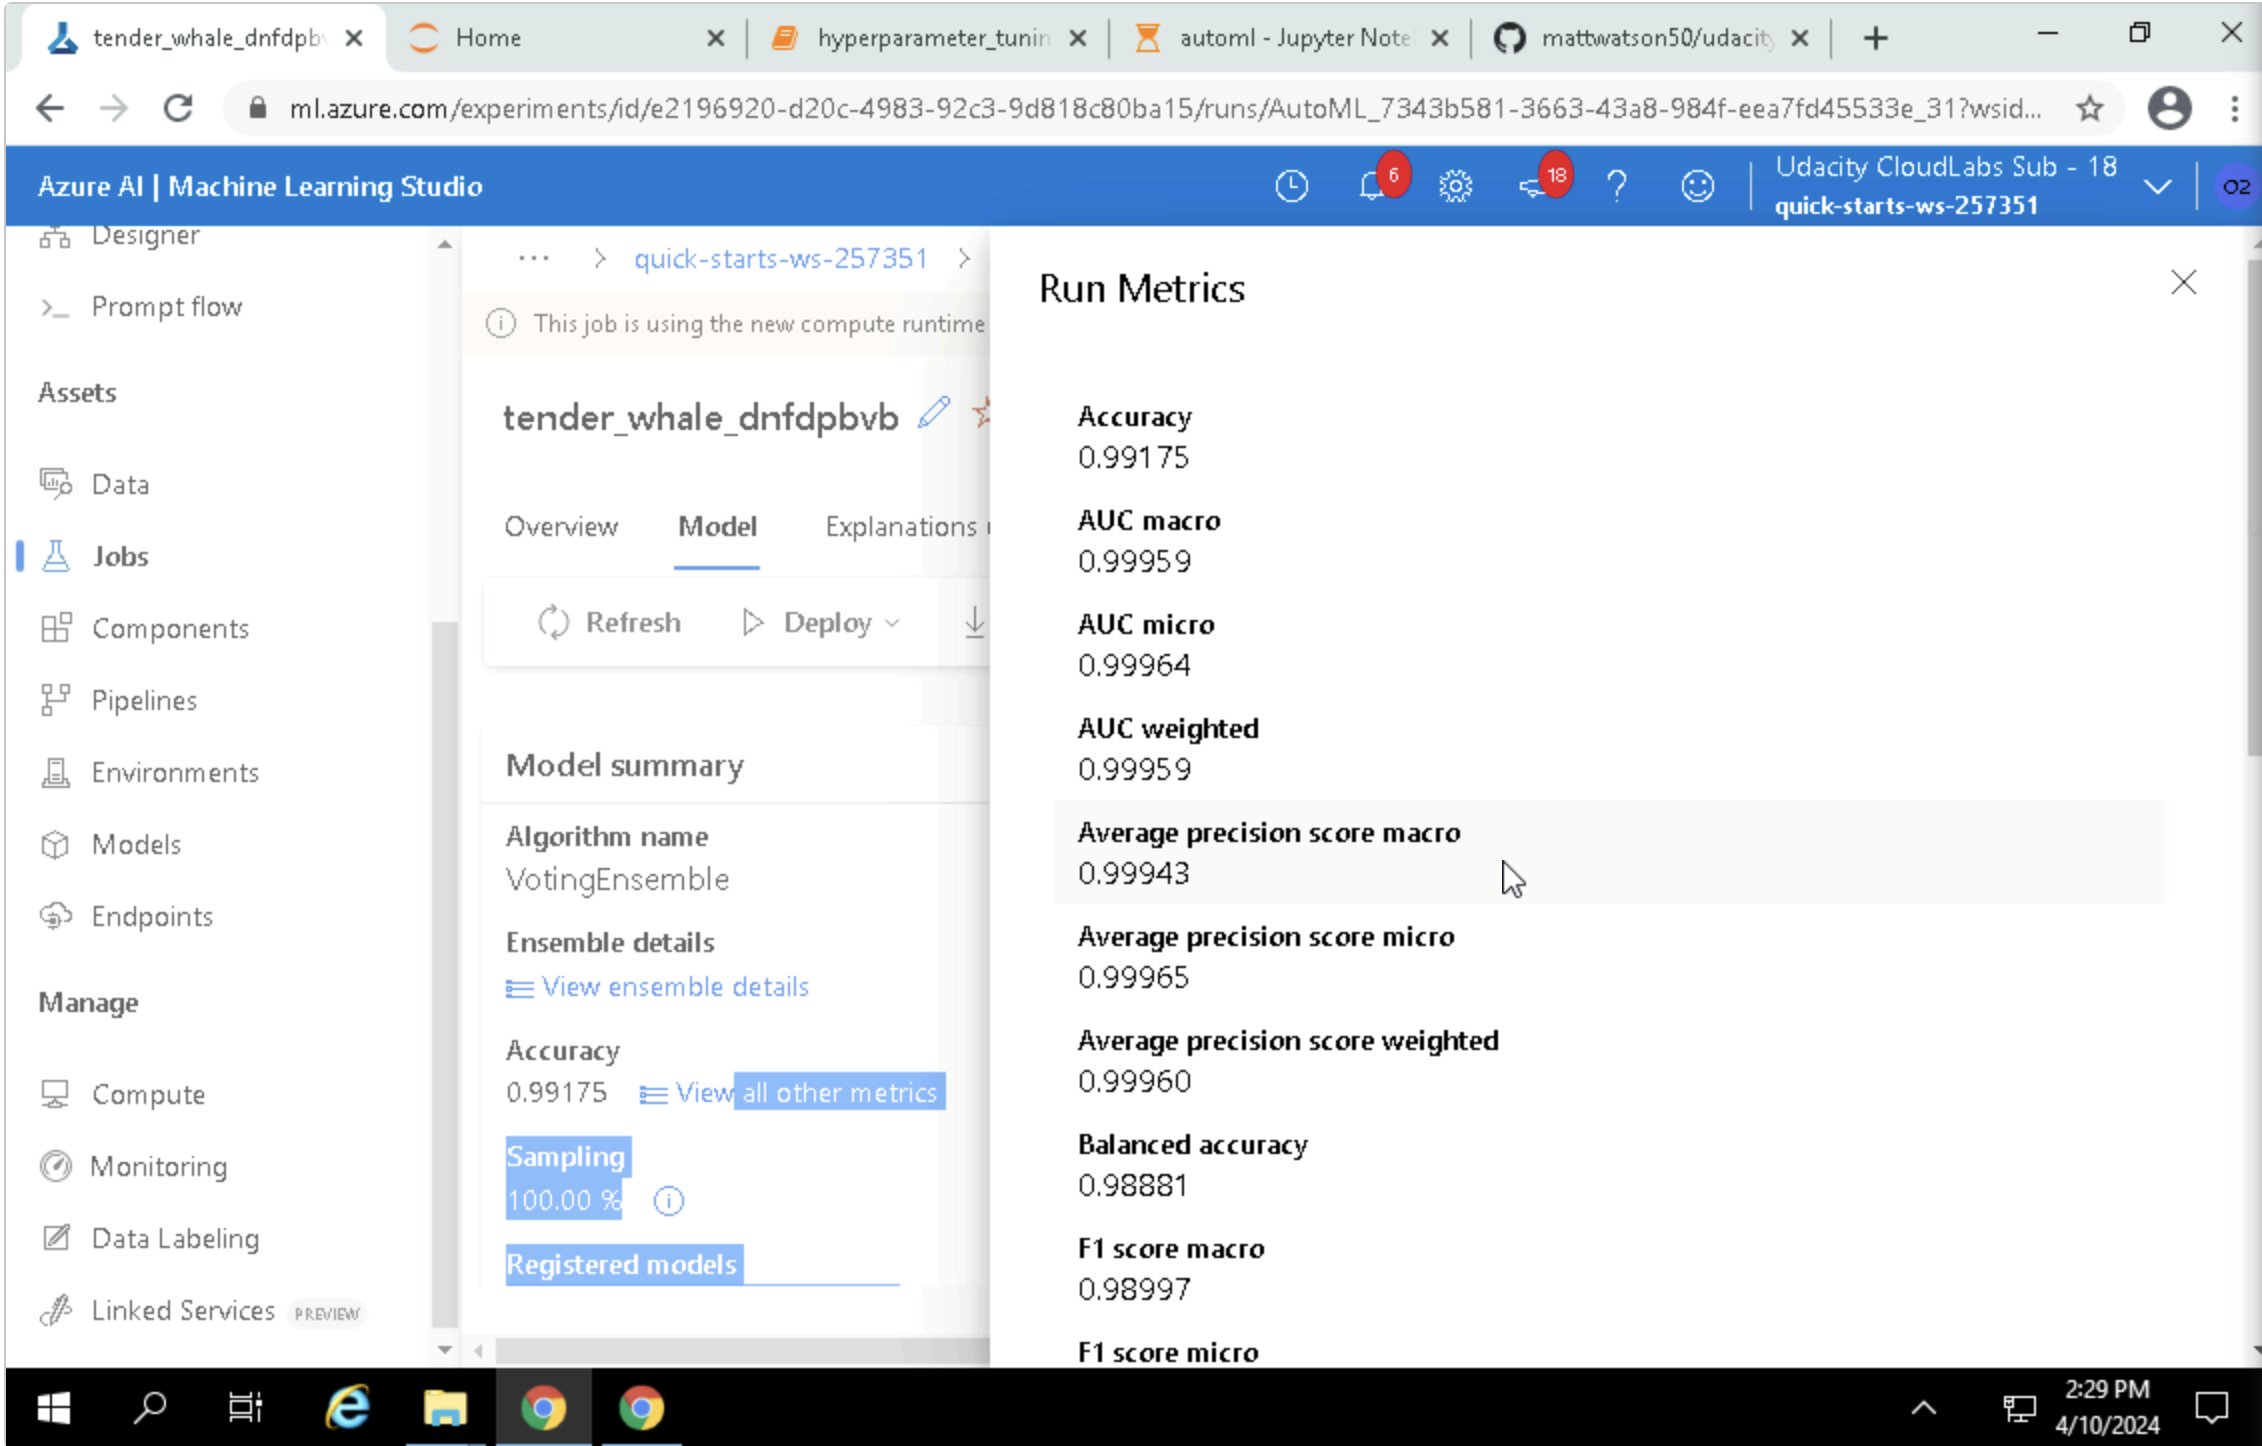Open the notifications bell icon

(x=1372, y=186)
